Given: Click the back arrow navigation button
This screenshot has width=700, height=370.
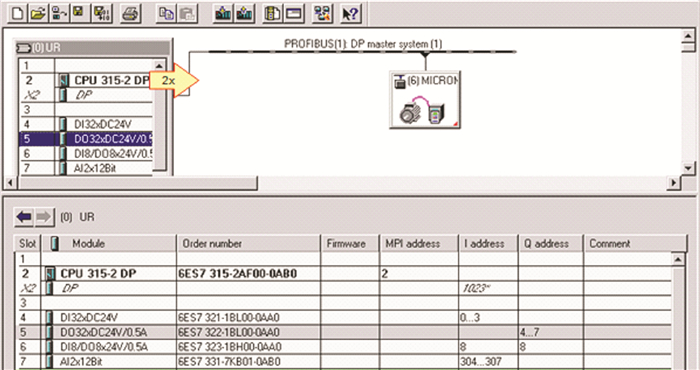Looking at the screenshot, I should click(x=24, y=217).
